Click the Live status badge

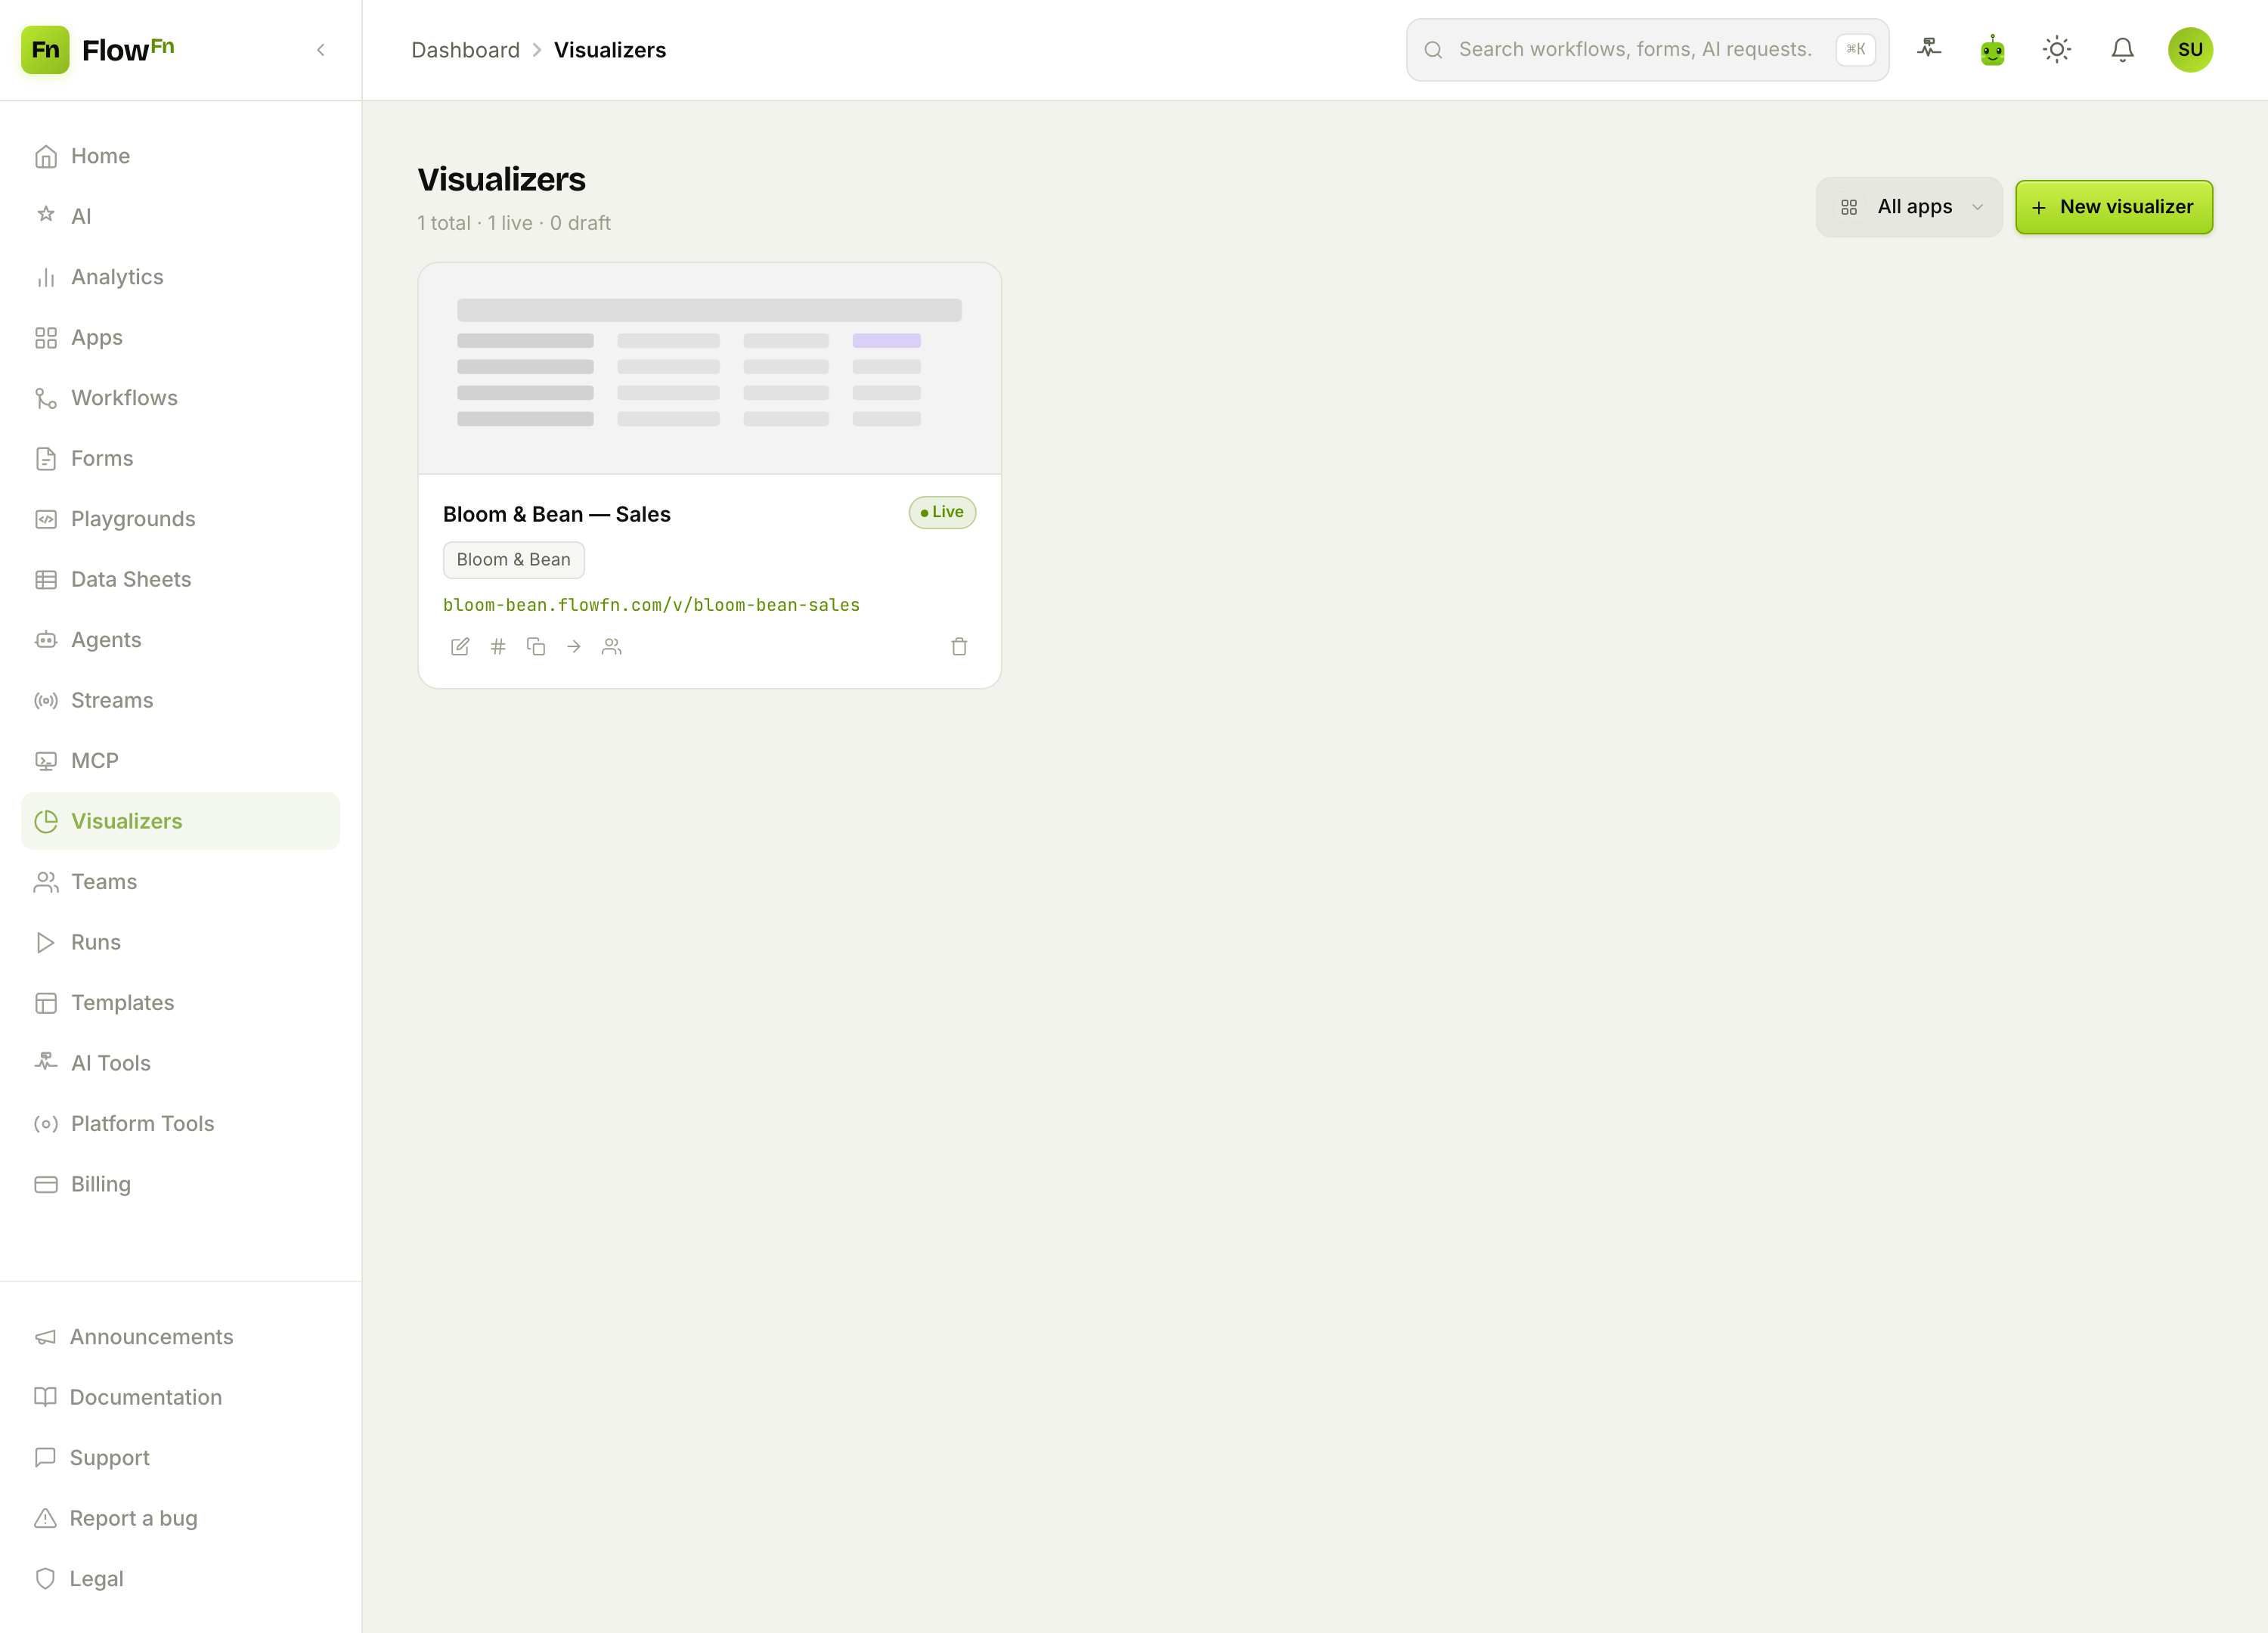(x=942, y=512)
